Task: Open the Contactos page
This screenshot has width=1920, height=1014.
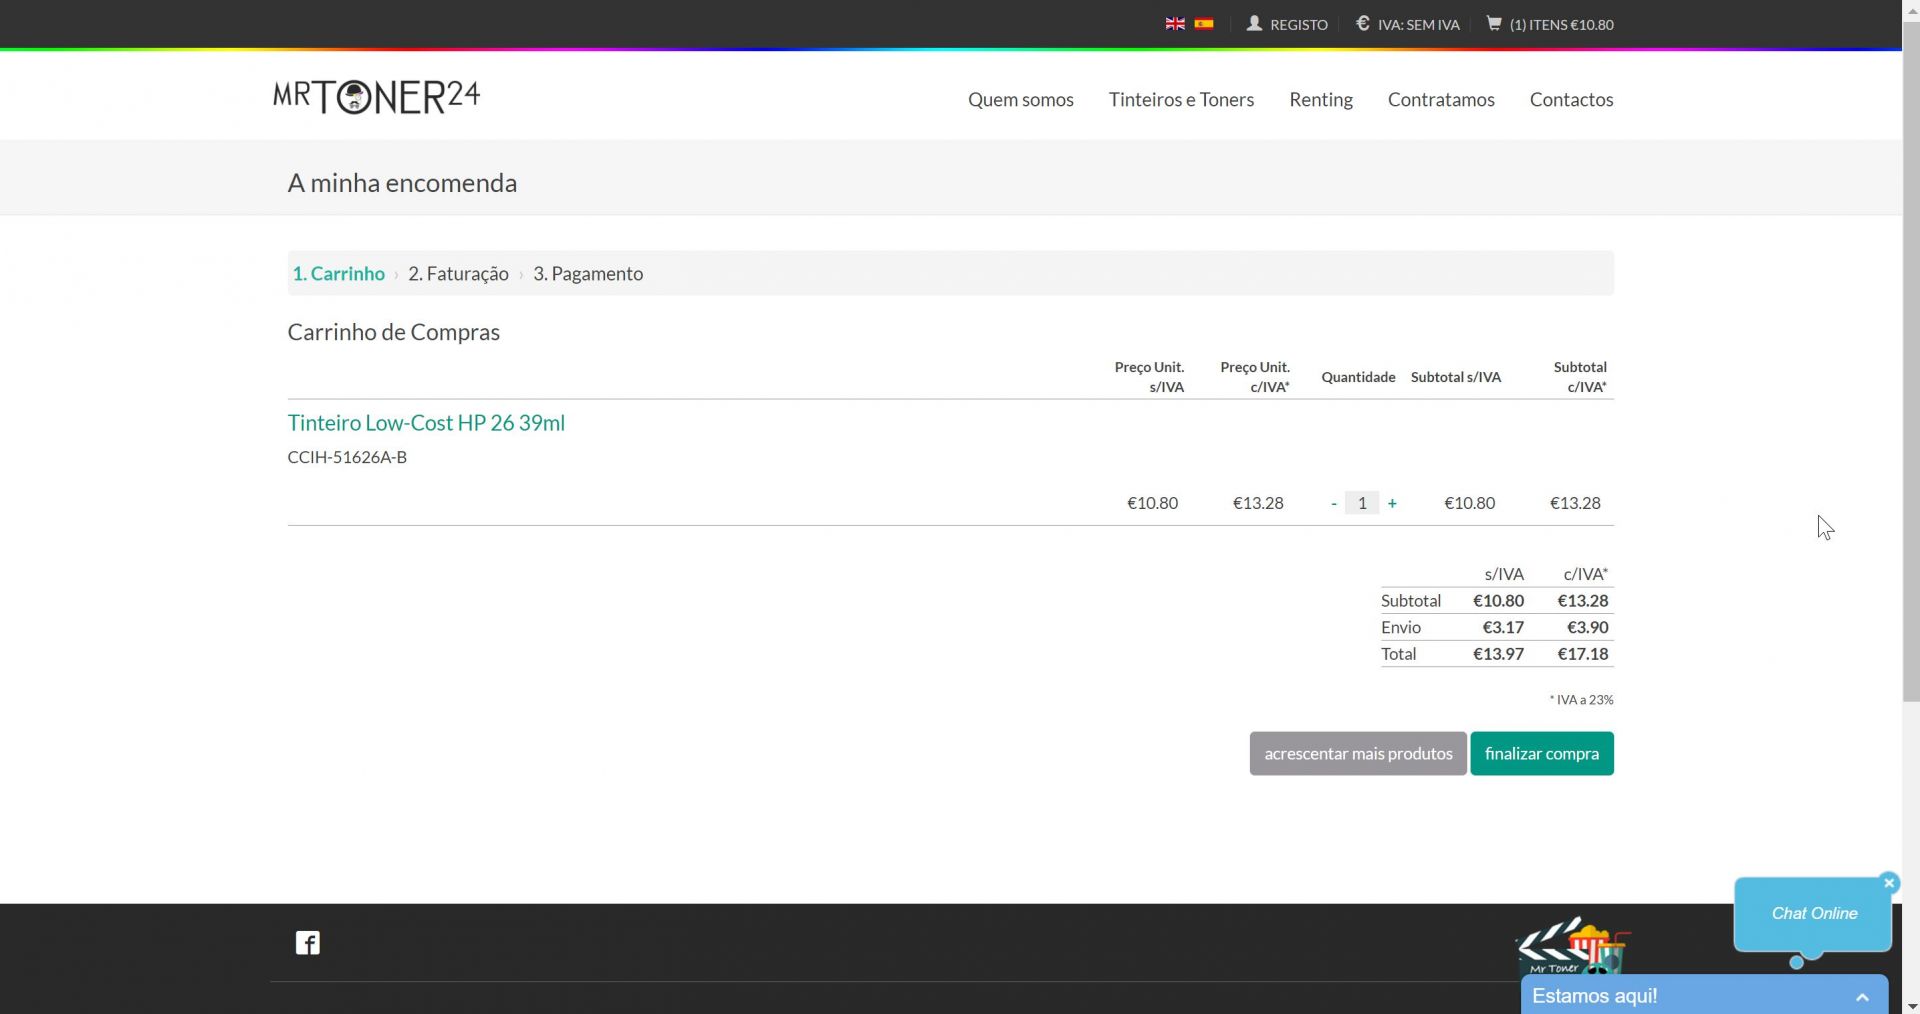Action: 1571,99
